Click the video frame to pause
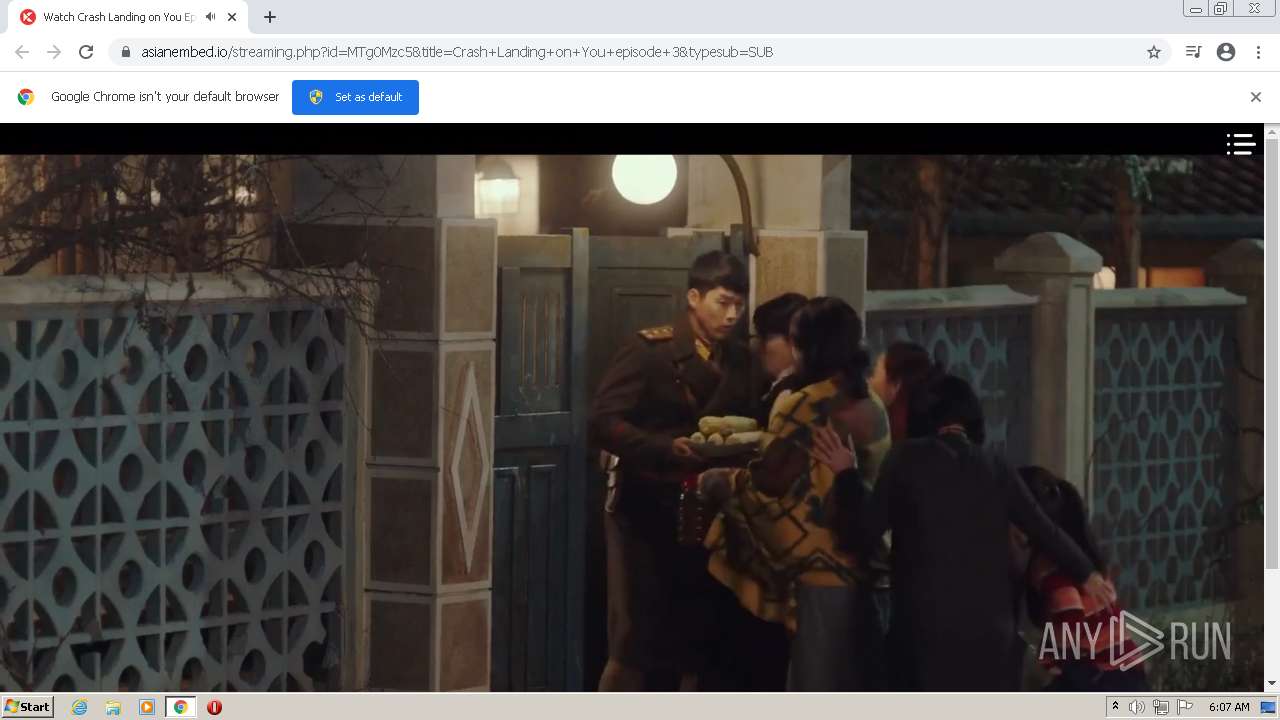1280x720 pixels. pyautogui.click(x=632, y=422)
